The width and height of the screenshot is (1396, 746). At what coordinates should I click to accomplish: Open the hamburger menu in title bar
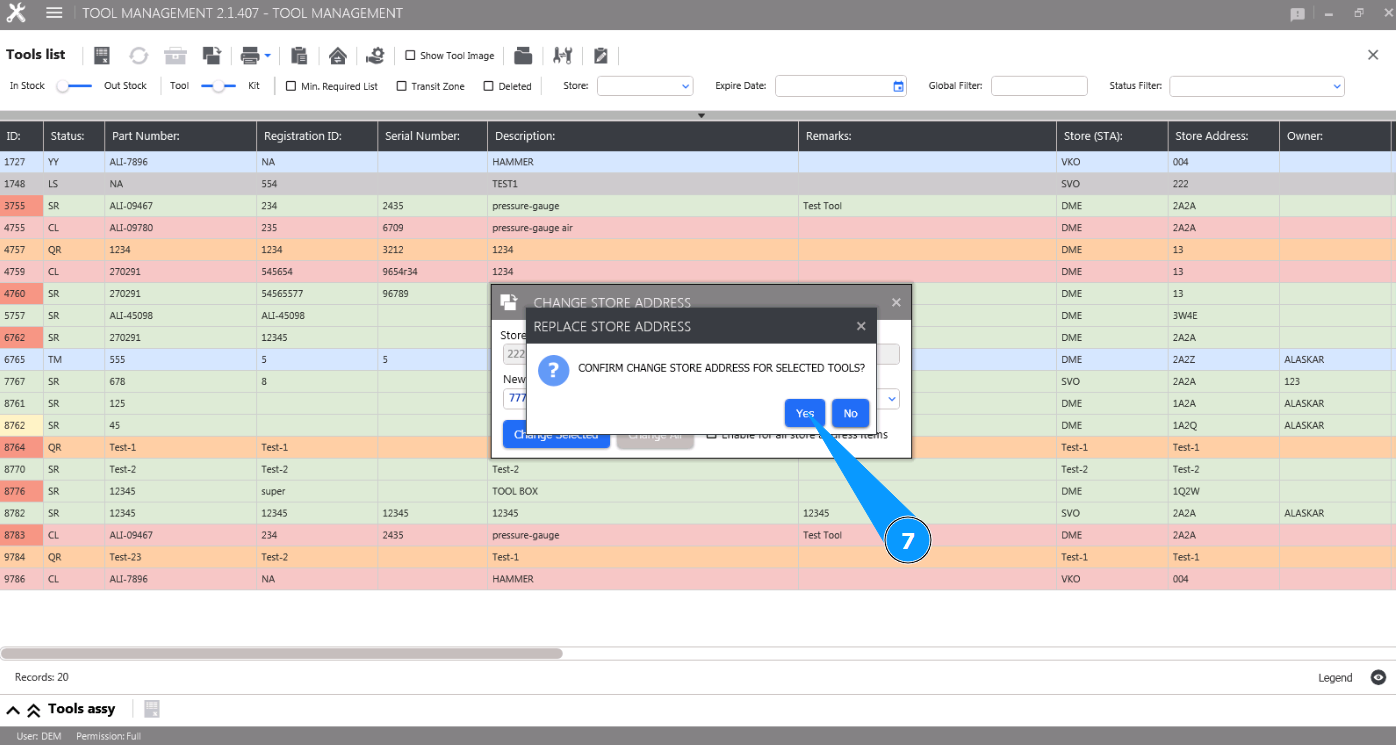[x=54, y=13]
